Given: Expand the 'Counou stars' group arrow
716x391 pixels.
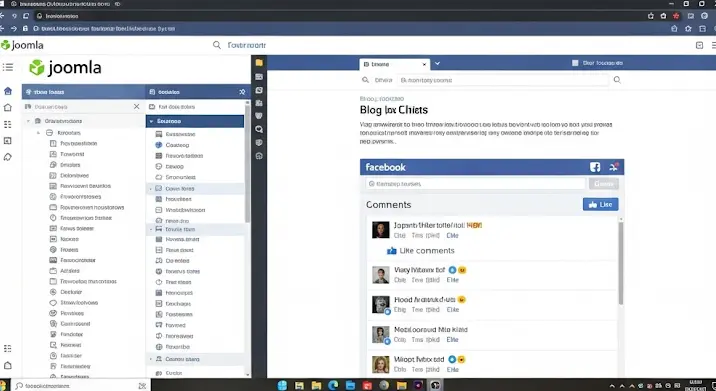Looking at the screenshot, I should click(x=151, y=359).
